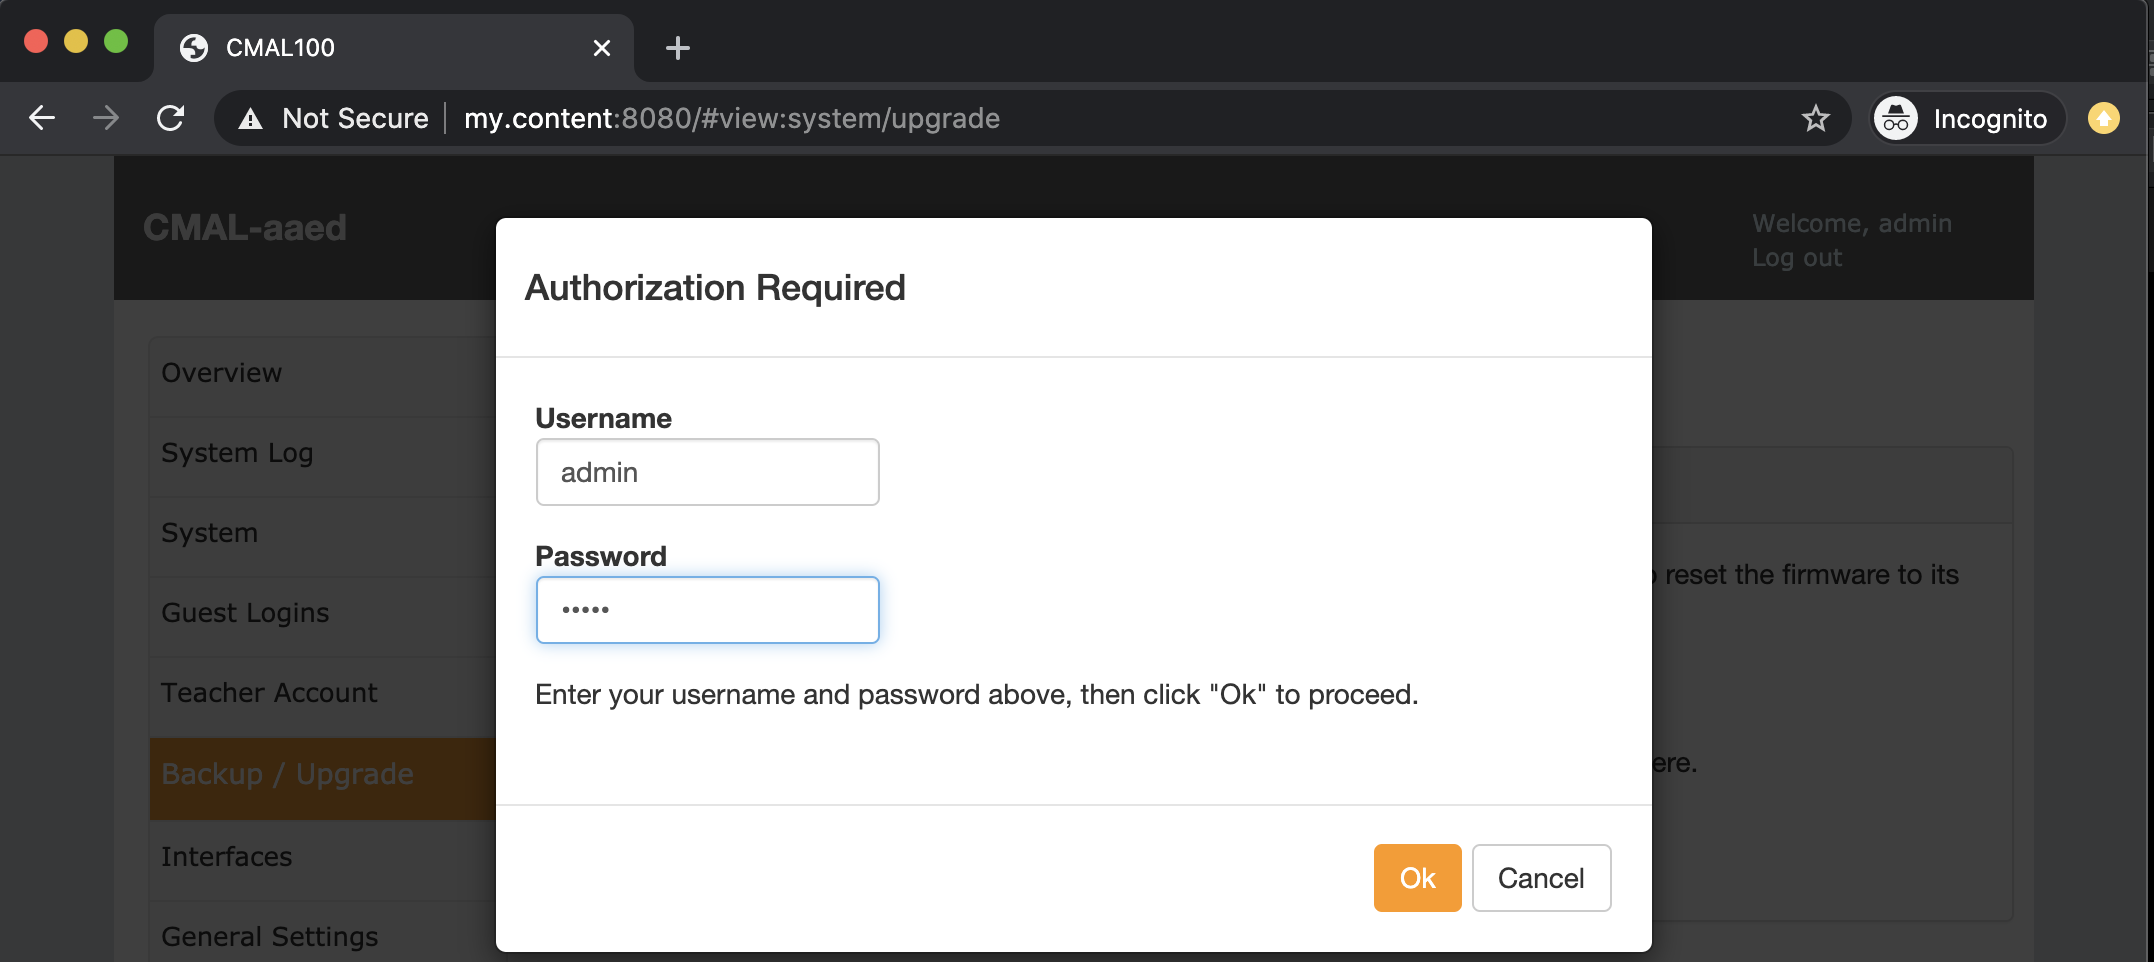Select Guest Logins sidebar item

(246, 613)
